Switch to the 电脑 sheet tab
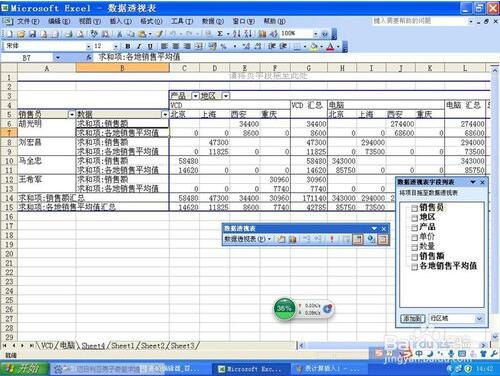Screen dimensions: 500x376 [67, 346]
